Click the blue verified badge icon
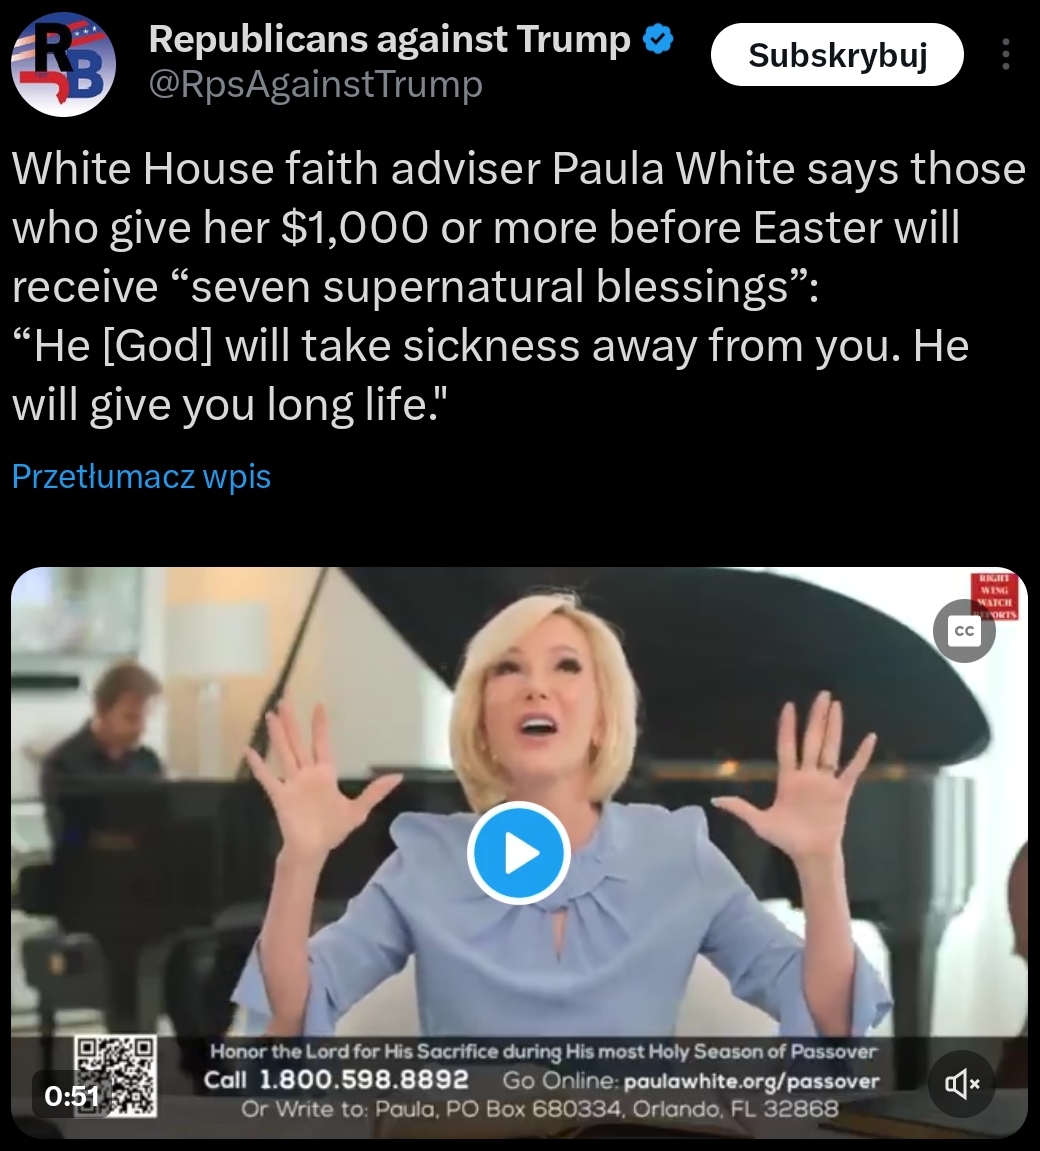This screenshot has width=1040, height=1151. (x=658, y=39)
